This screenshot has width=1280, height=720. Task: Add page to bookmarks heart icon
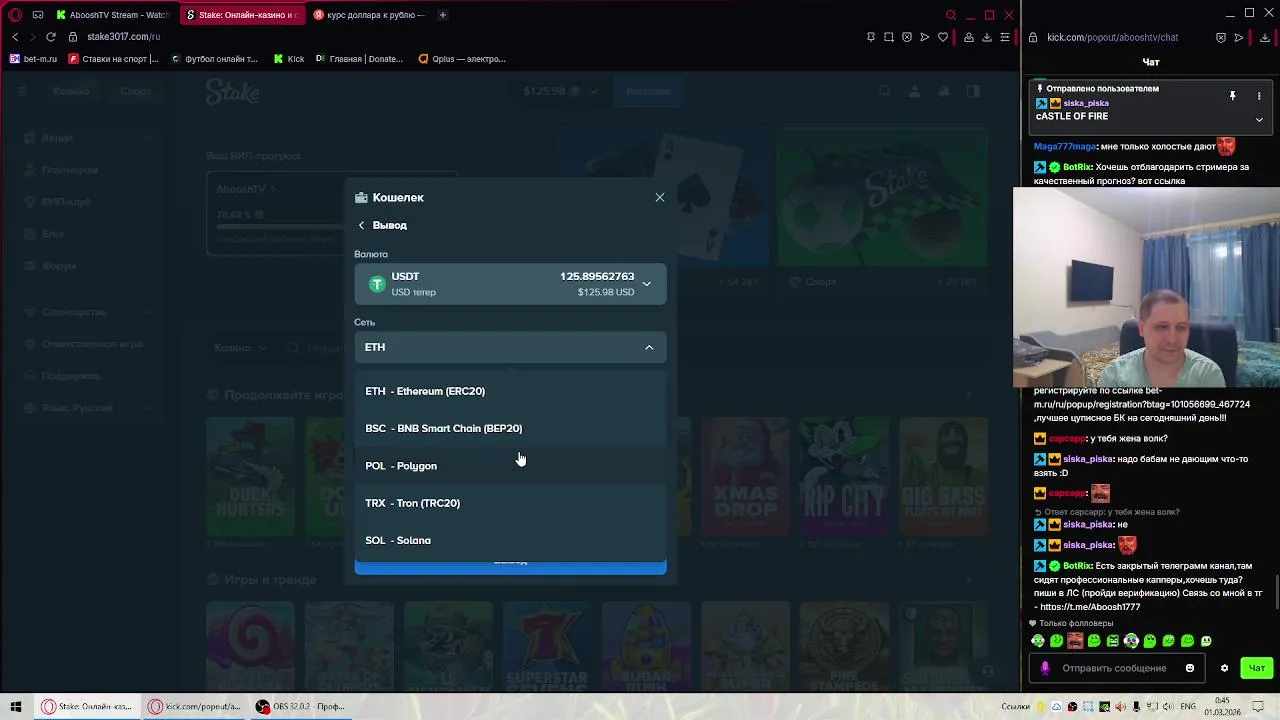[943, 37]
